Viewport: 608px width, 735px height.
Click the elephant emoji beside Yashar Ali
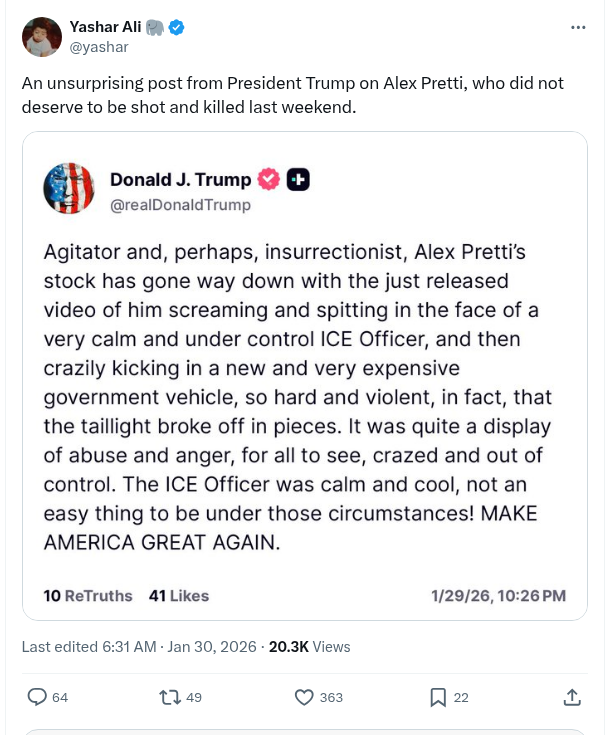(x=155, y=27)
